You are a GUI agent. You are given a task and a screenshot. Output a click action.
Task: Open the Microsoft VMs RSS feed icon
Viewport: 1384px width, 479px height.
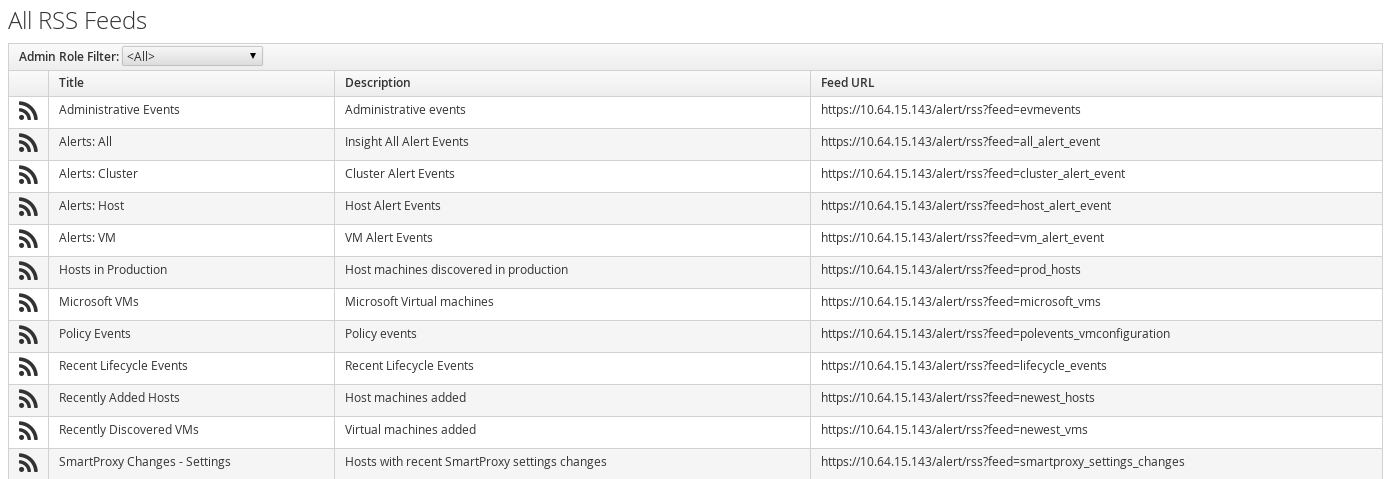[x=28, y=303]
